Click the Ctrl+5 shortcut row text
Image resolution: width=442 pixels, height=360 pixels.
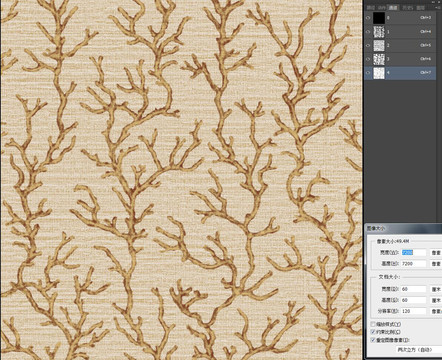426,45
